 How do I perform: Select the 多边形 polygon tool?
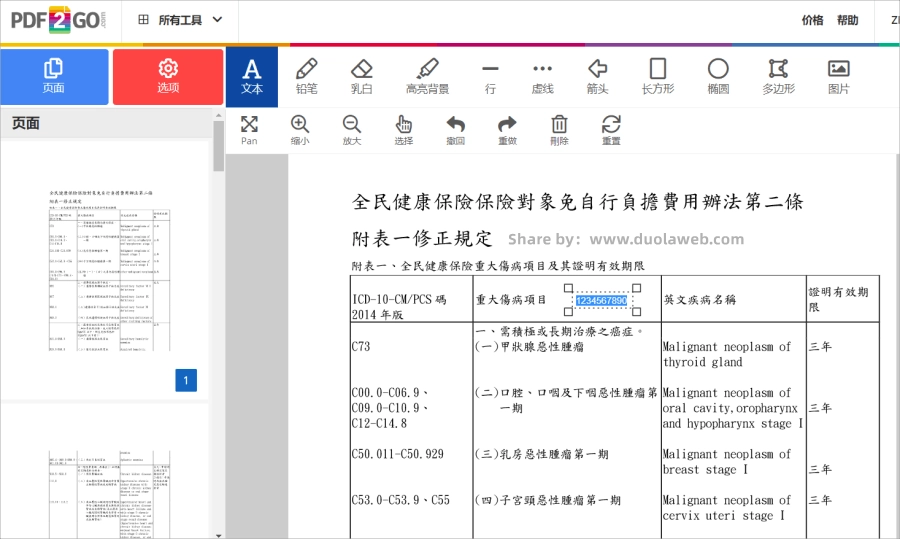click(x=778, y=77)
